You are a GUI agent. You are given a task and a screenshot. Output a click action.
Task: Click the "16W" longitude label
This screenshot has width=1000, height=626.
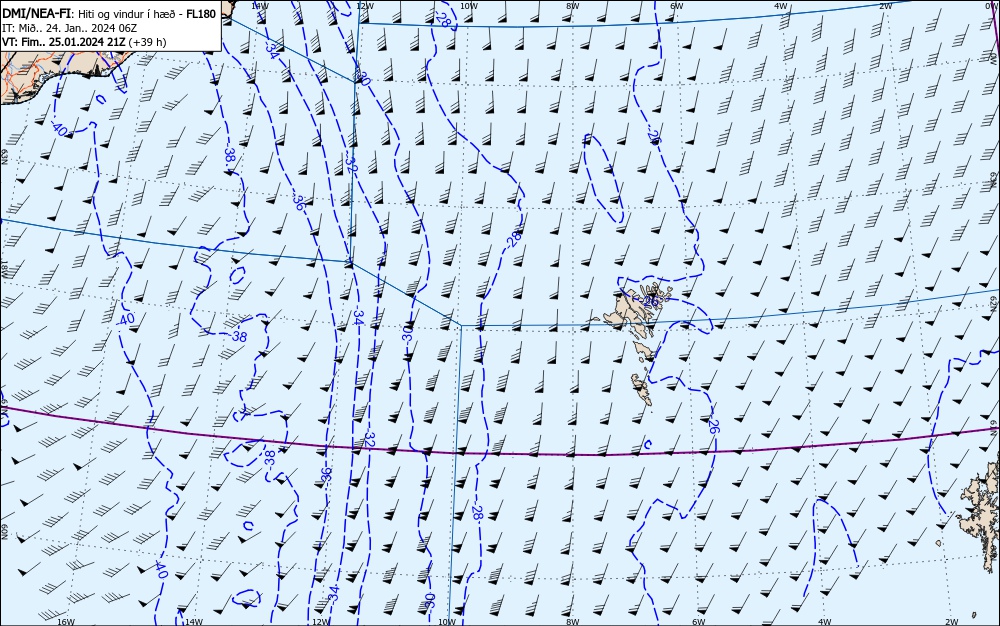66,621
